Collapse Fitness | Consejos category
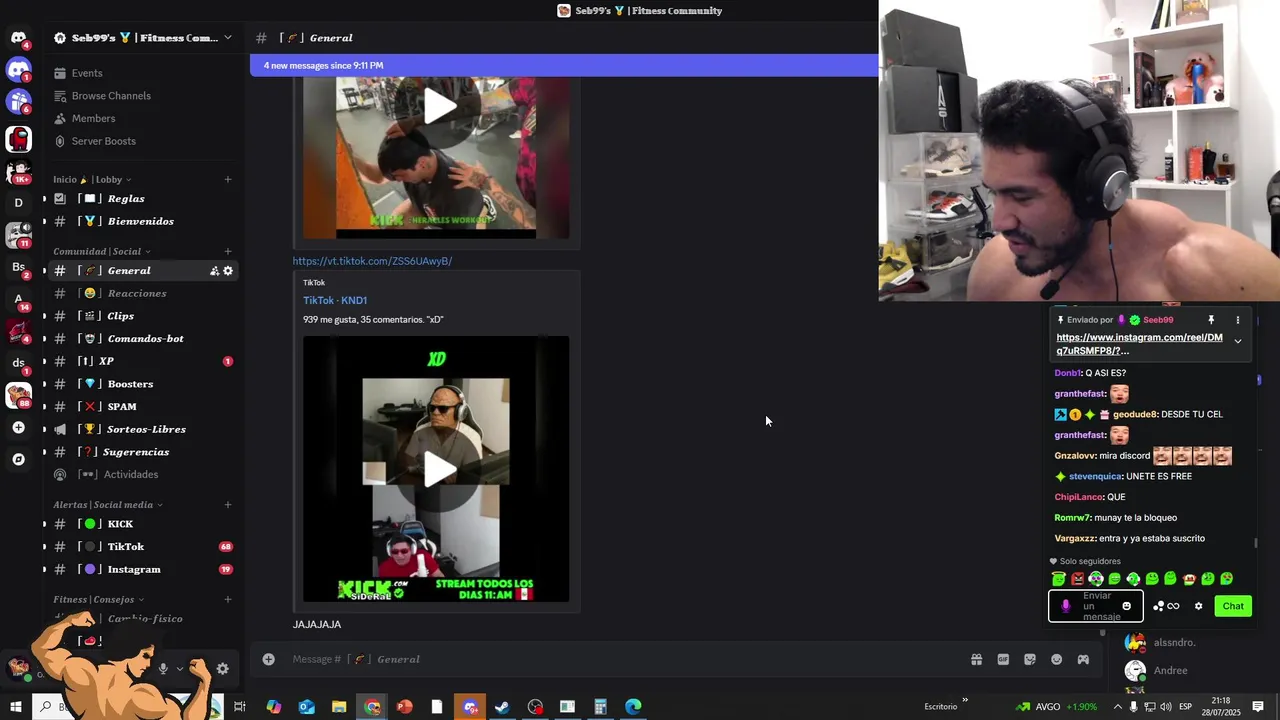 point(98,600)
